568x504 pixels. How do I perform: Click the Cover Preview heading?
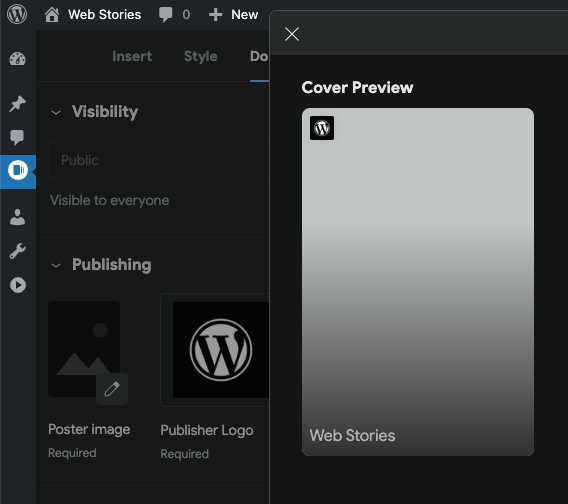[x=357, y=88]
